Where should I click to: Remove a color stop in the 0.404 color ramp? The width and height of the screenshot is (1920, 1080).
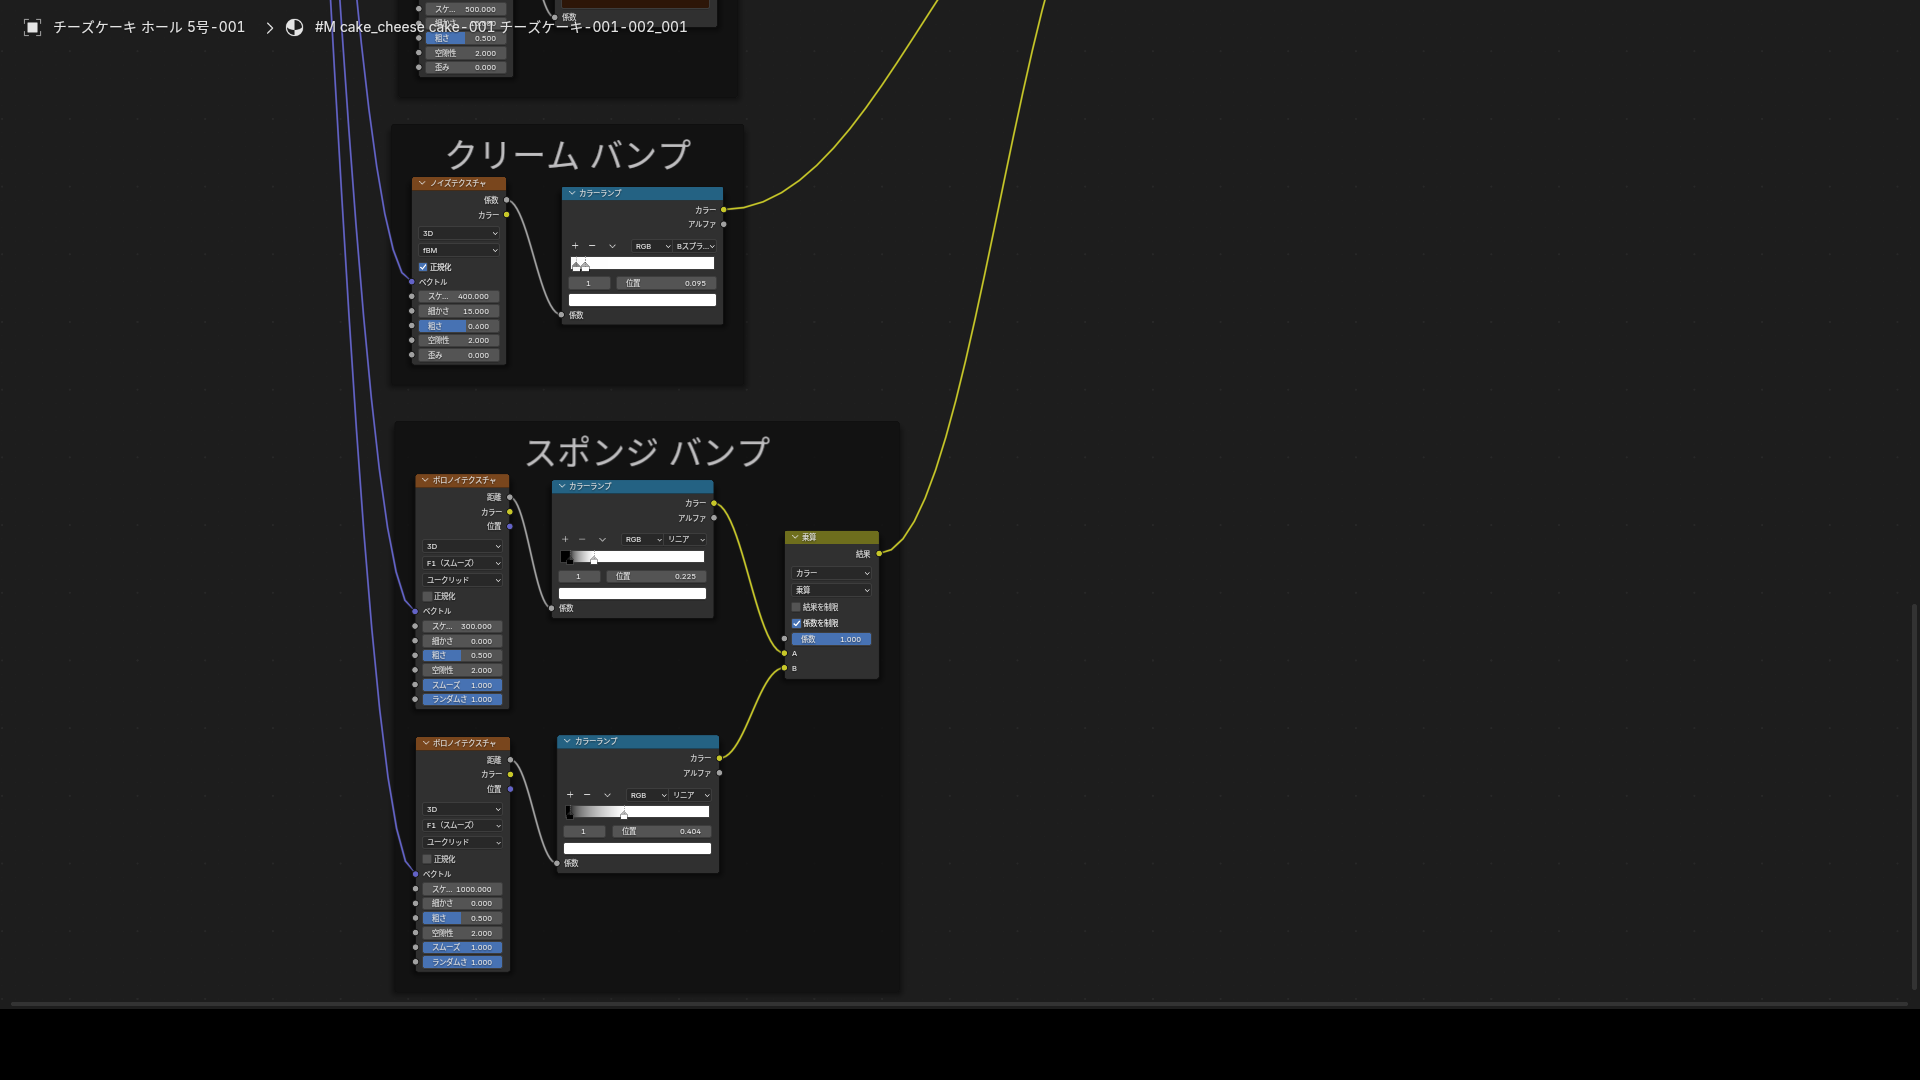[587, 795]
